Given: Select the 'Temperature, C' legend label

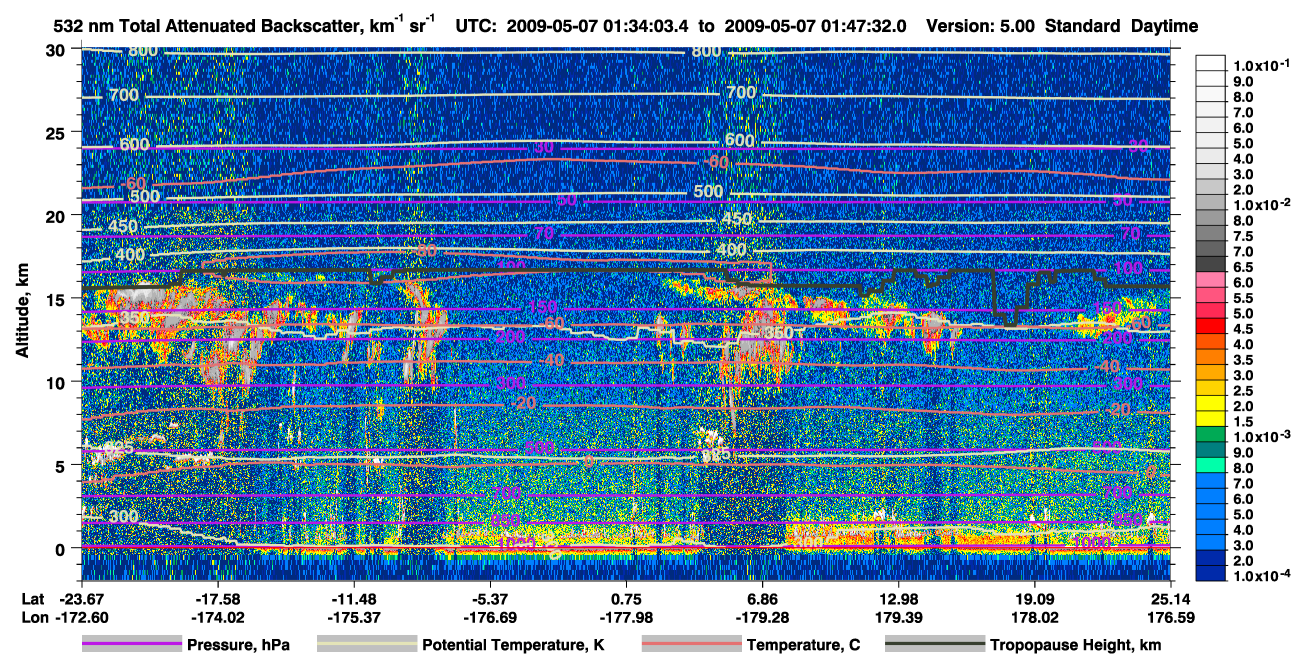Looking at the screenshot, I should pos(802,646).
